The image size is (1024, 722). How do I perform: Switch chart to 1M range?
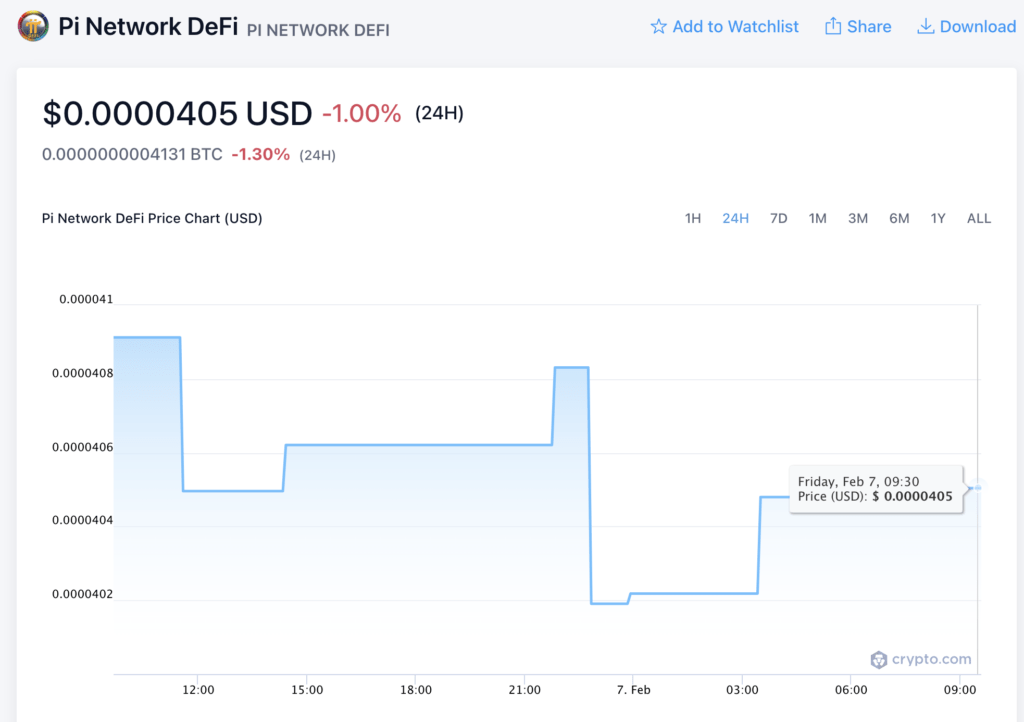point(818,219)
